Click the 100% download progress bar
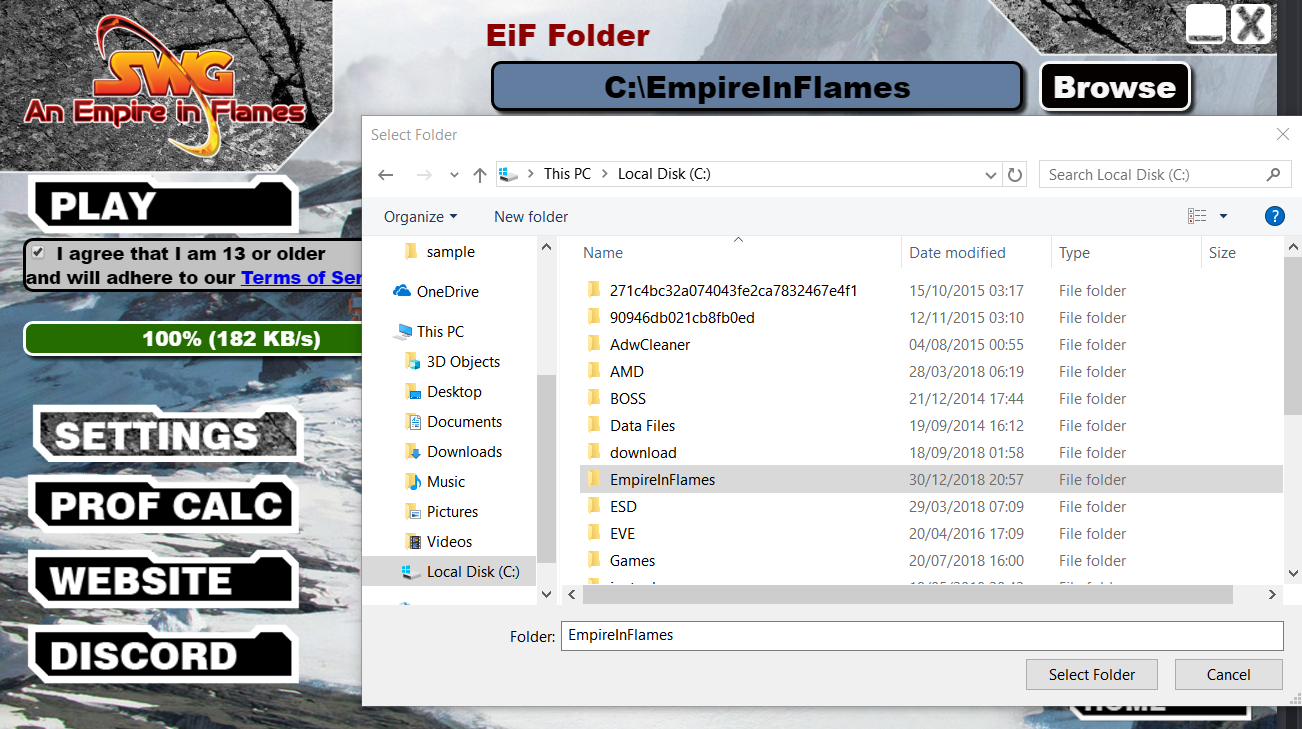The image size is (1302, 729). click(x=193, y=339)
